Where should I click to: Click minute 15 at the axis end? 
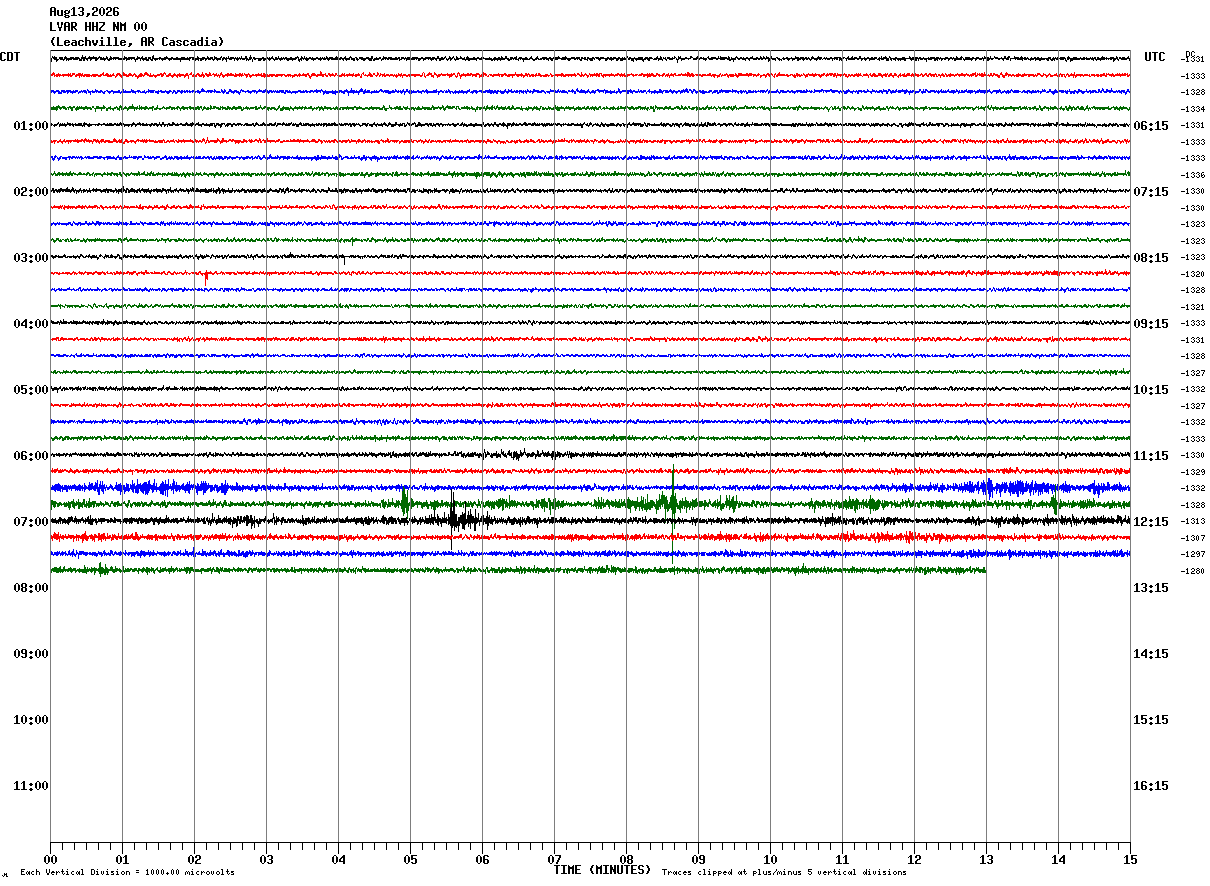1130,859
